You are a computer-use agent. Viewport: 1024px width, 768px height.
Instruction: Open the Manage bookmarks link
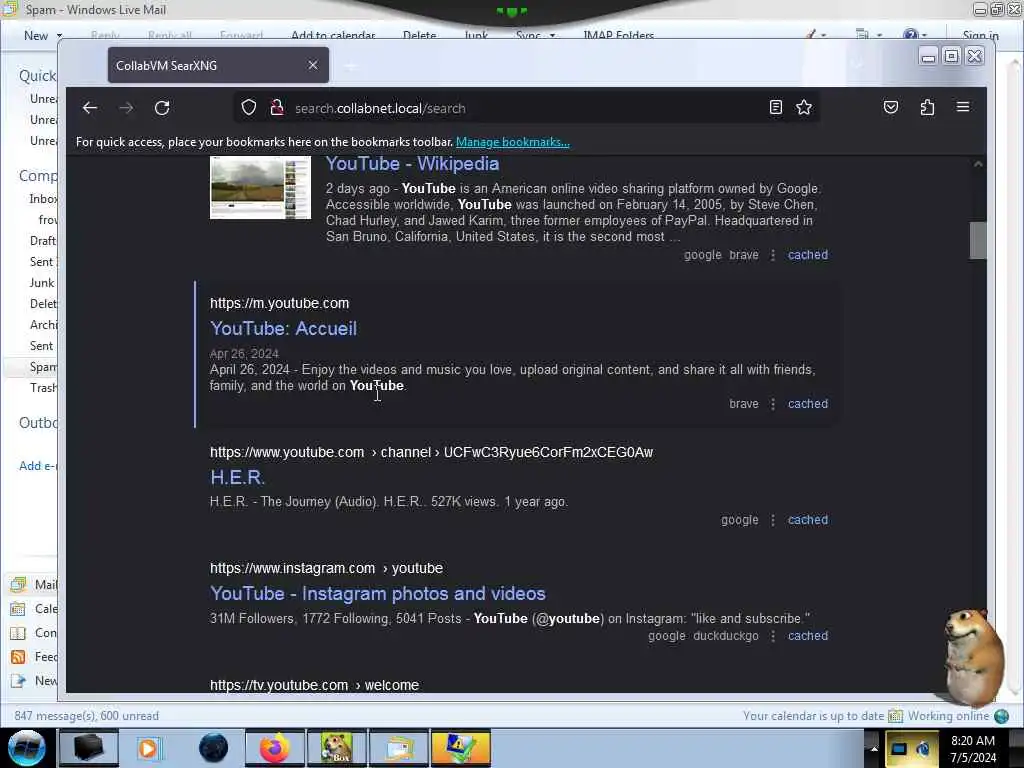tap(513, 142)
